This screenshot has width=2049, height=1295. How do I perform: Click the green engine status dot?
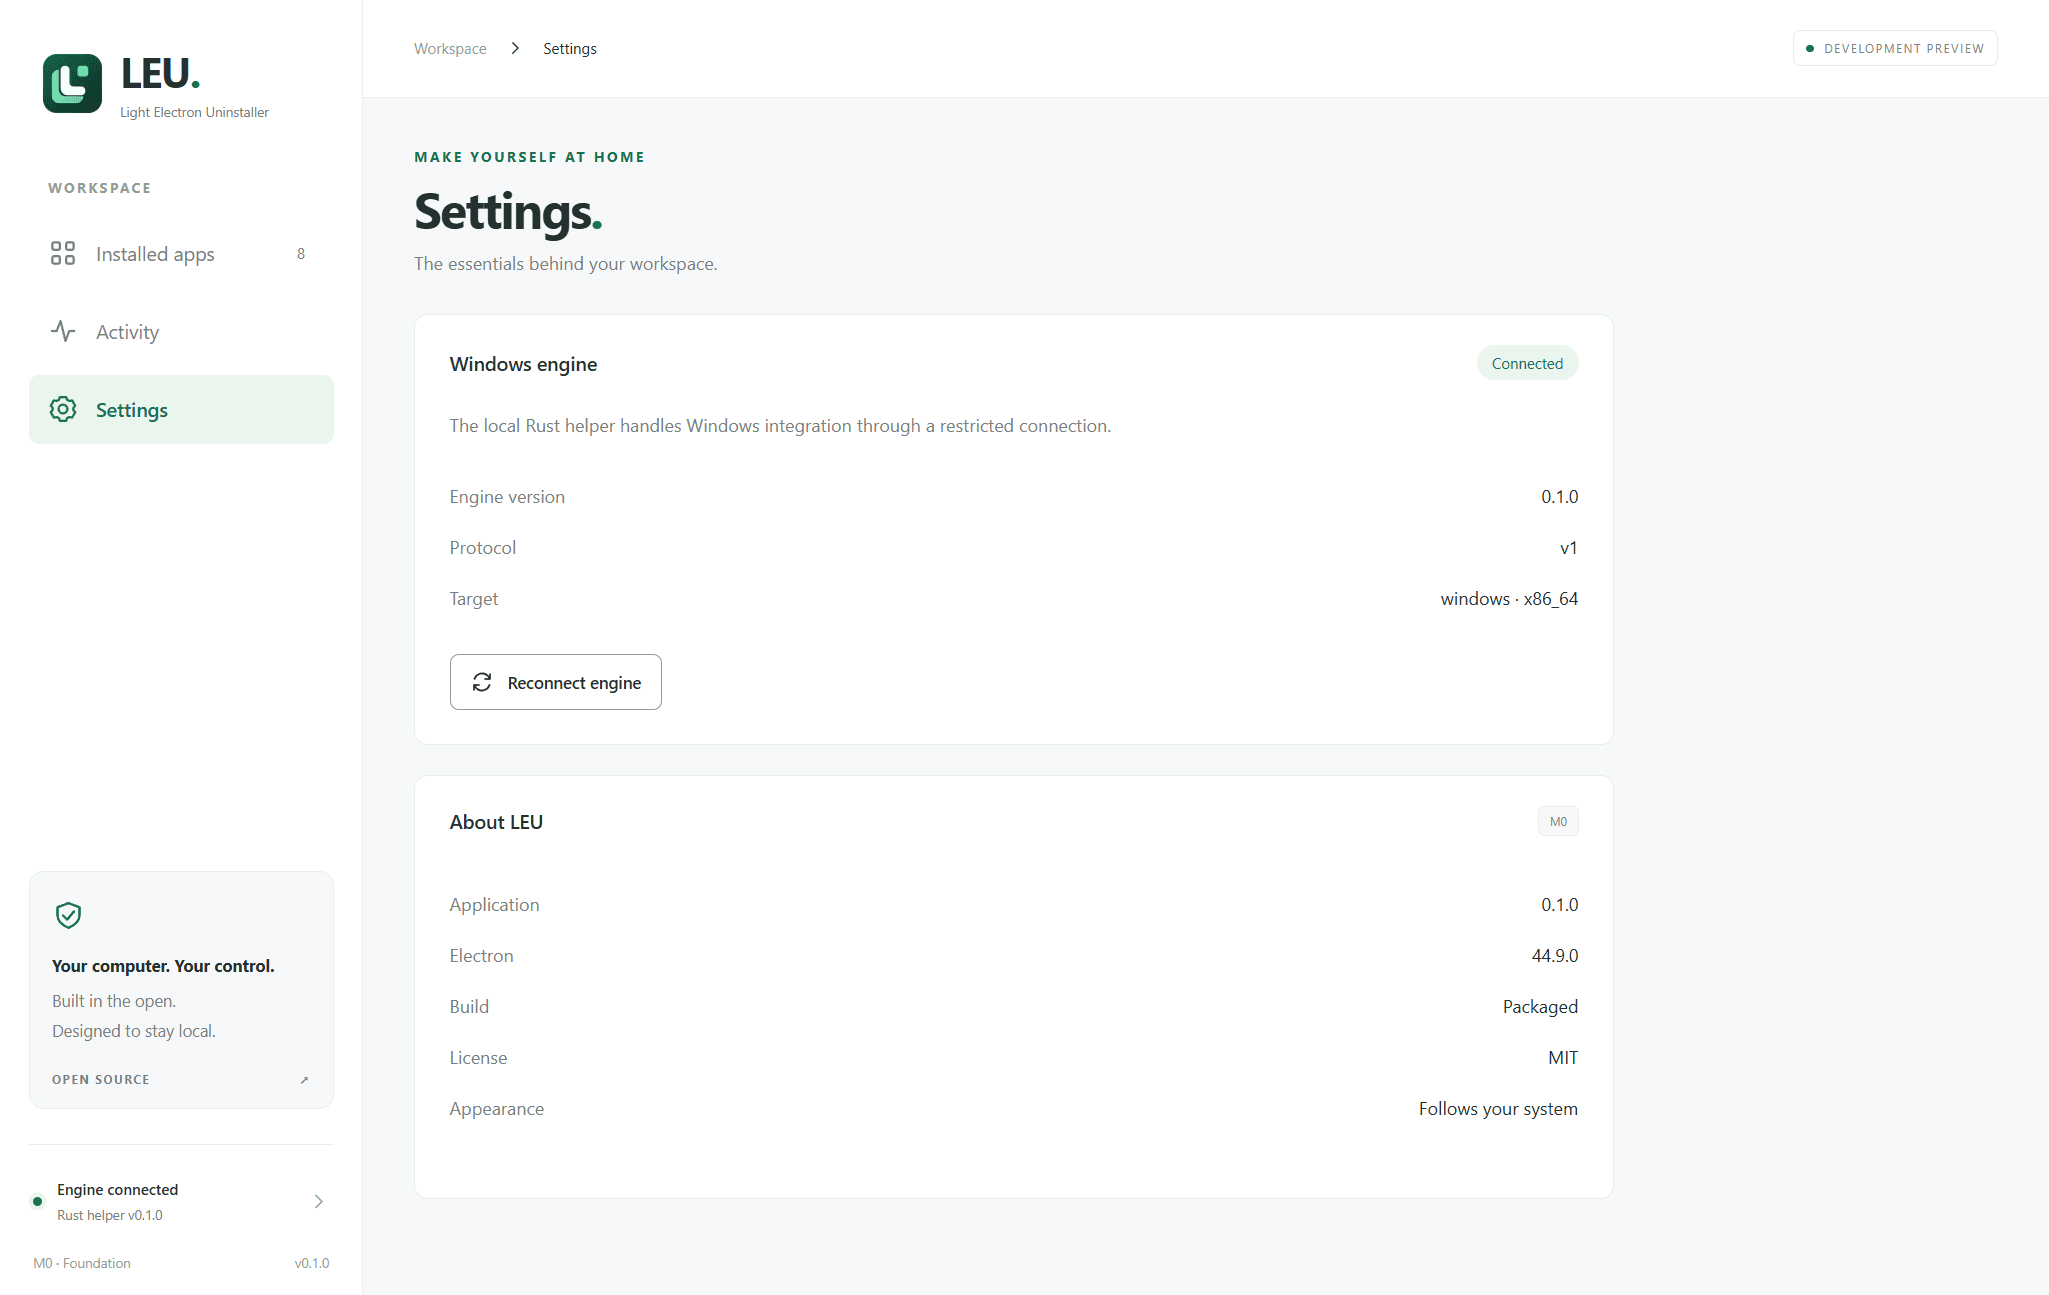[37, 1201]
